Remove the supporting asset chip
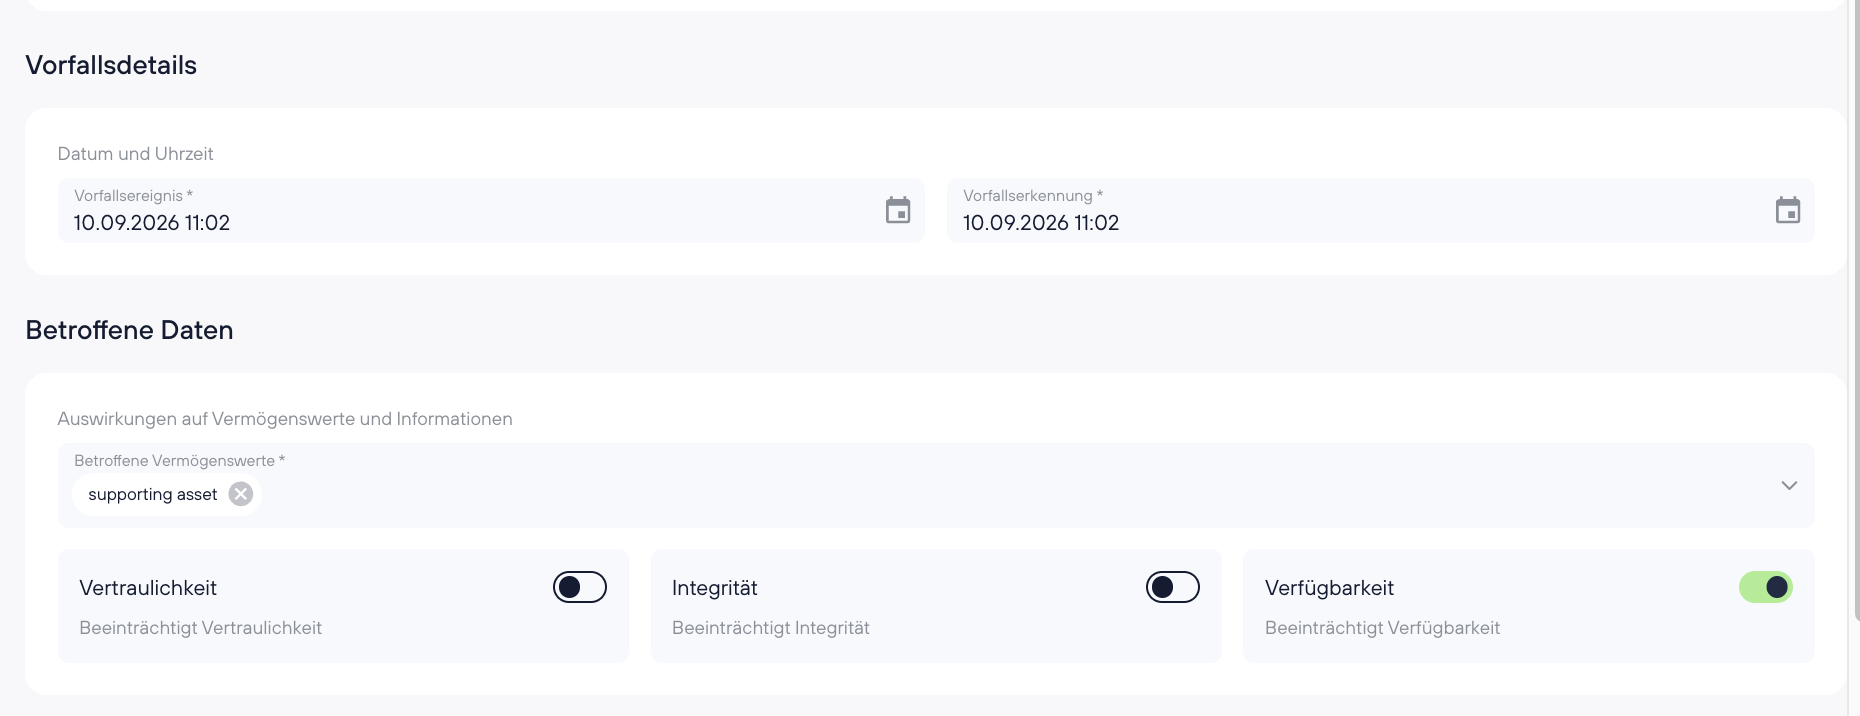This screenshot has width=1860, height=716. click(x=241, y=494)
